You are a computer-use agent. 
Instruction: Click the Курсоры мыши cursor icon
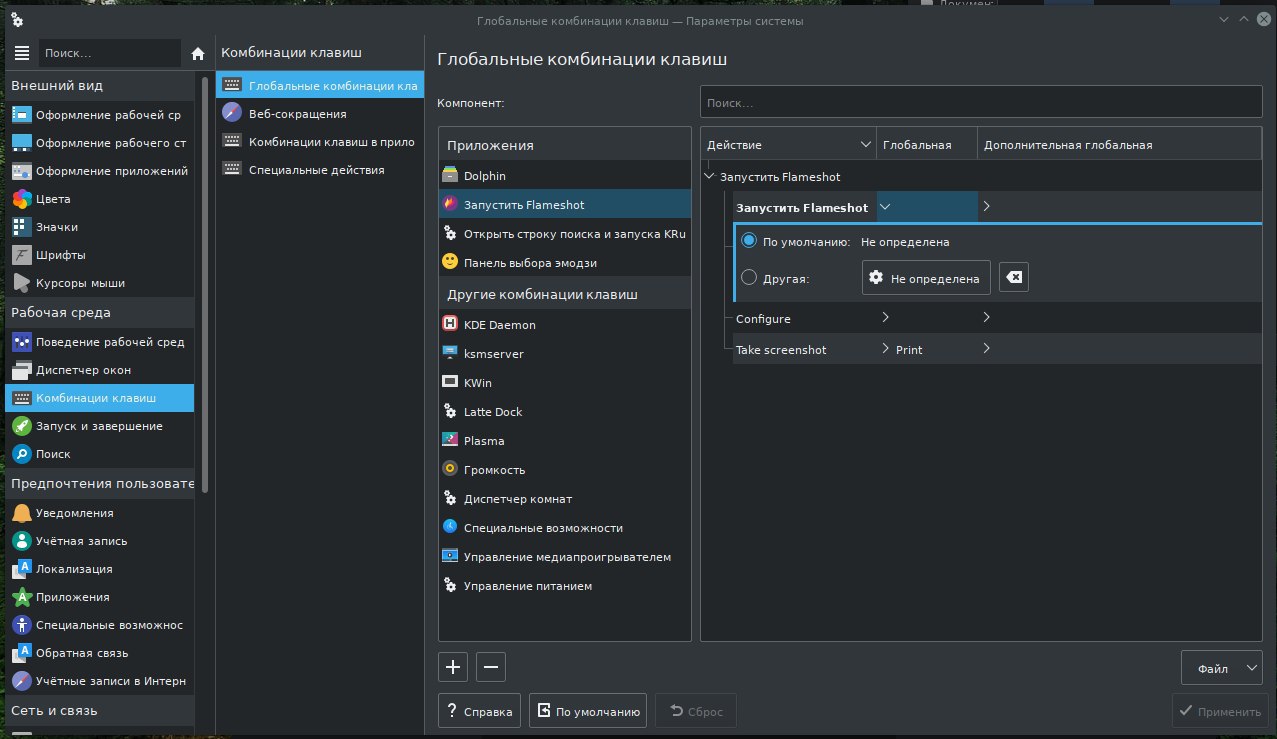(x=22, y=283)
